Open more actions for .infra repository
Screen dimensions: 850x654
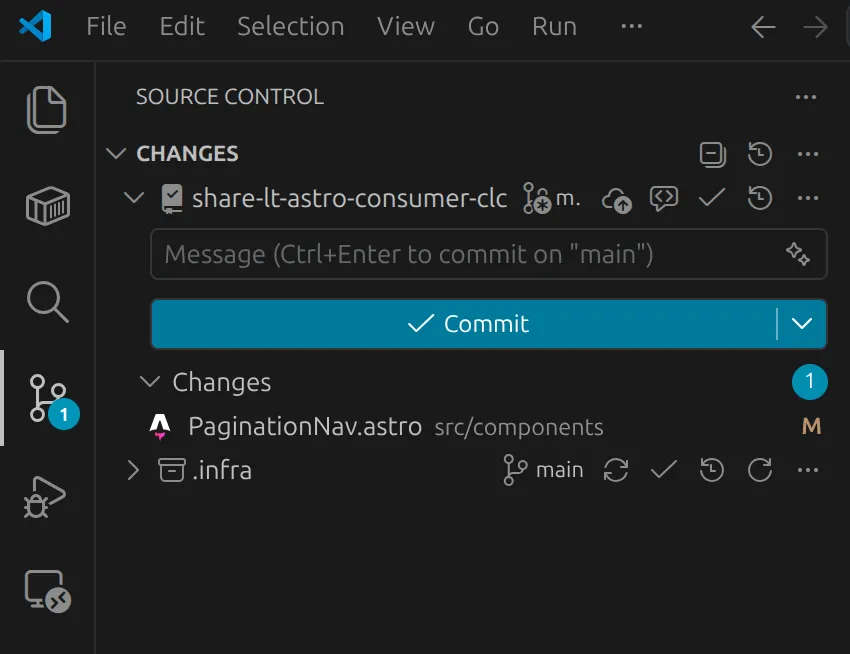pyautogui.click(x=808, y=470)
